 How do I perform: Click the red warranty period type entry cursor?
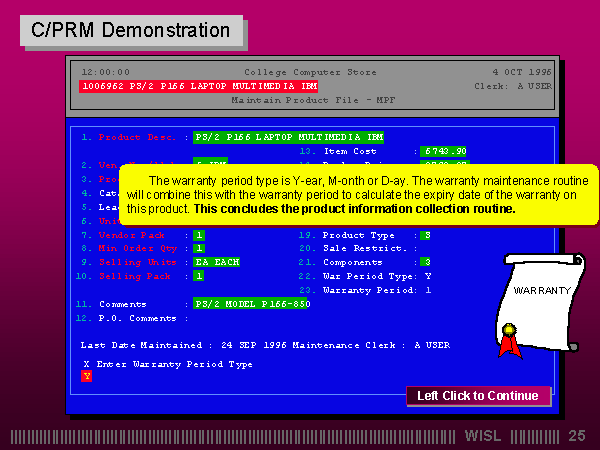coord(86,376)
